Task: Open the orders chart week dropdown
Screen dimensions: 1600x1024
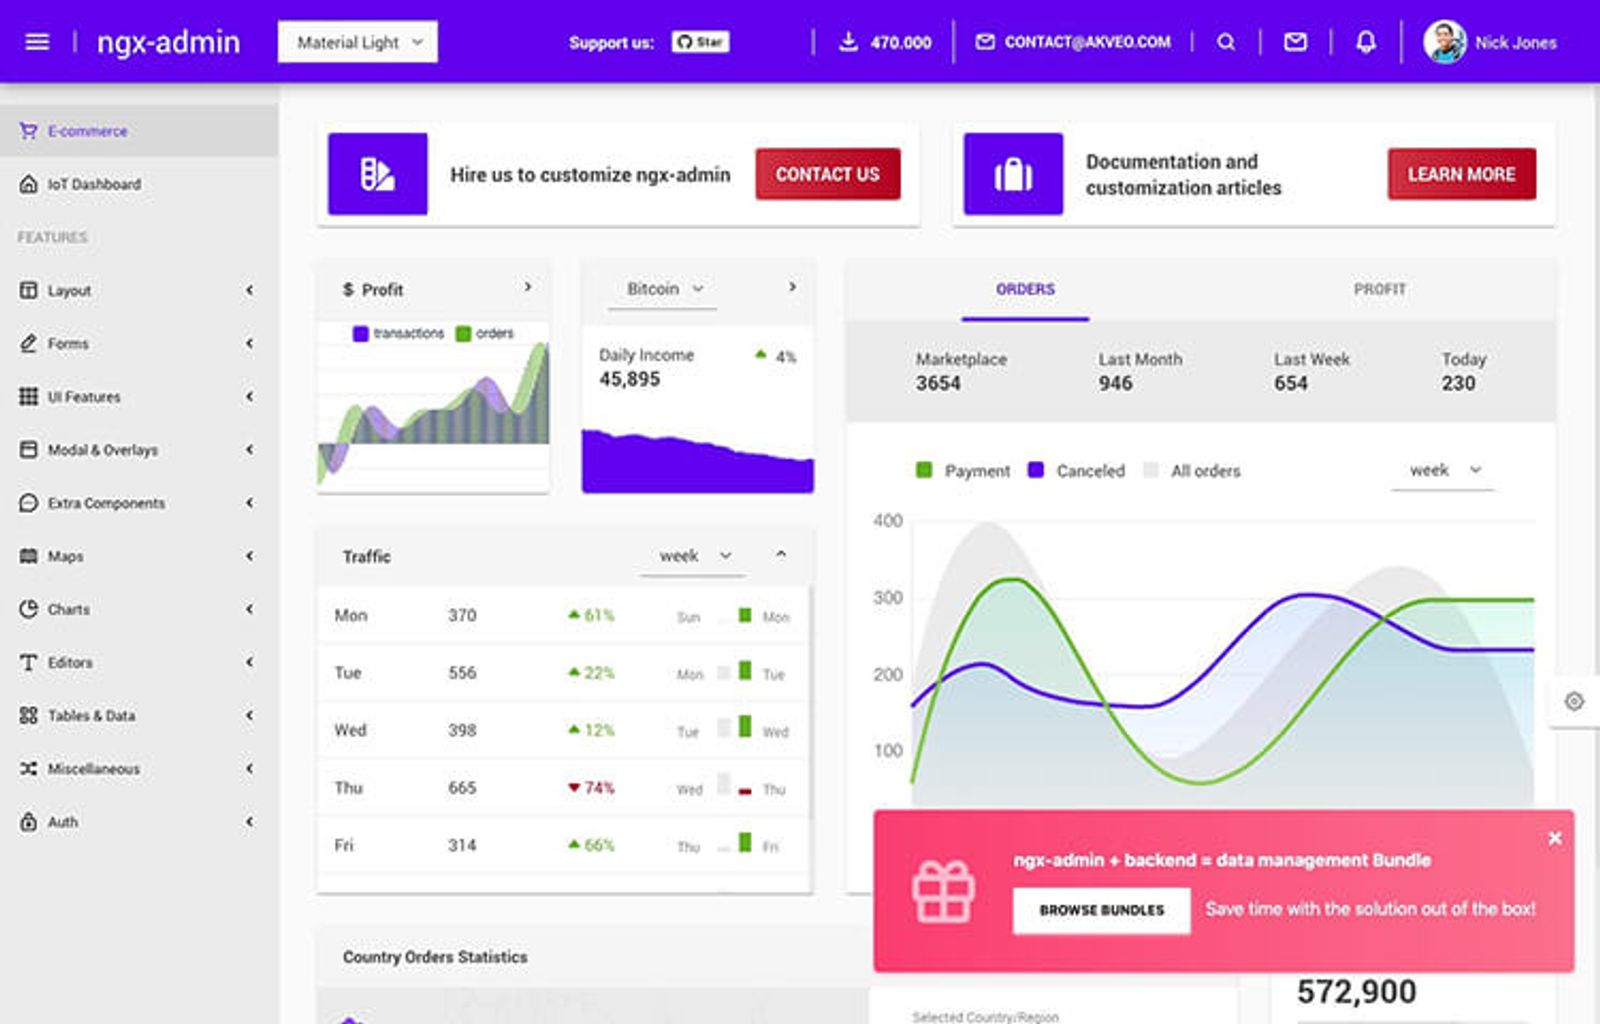Action: pos(1443,470)
